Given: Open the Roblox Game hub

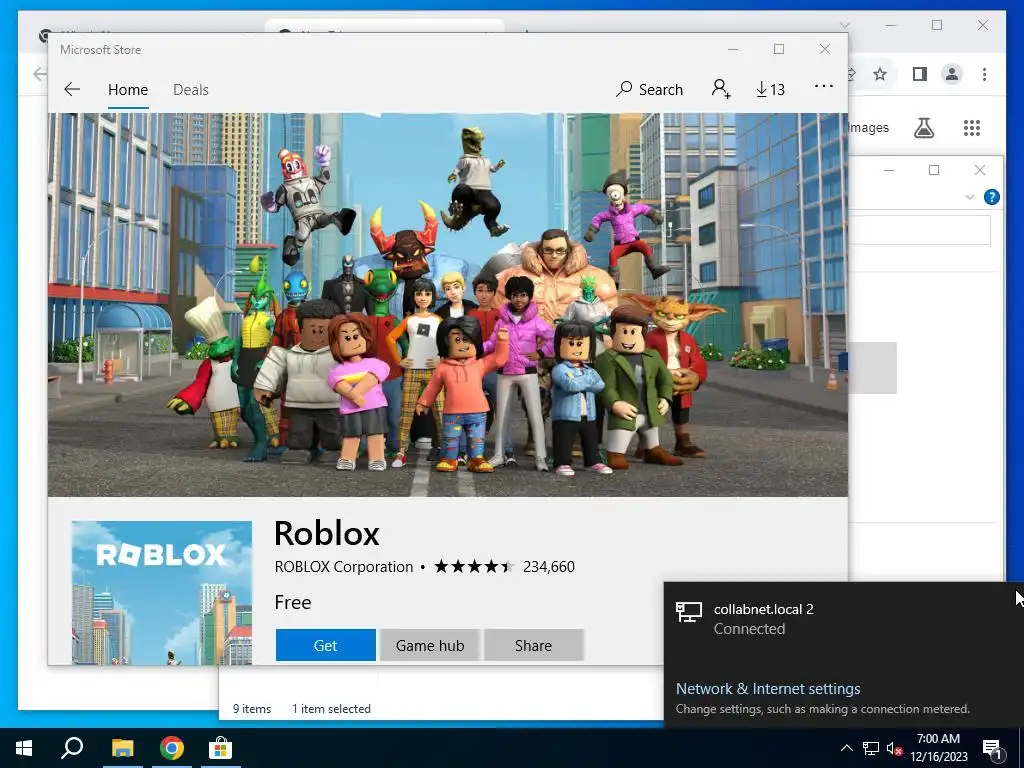Looking at the screenshot, I should tap(430, 645).
